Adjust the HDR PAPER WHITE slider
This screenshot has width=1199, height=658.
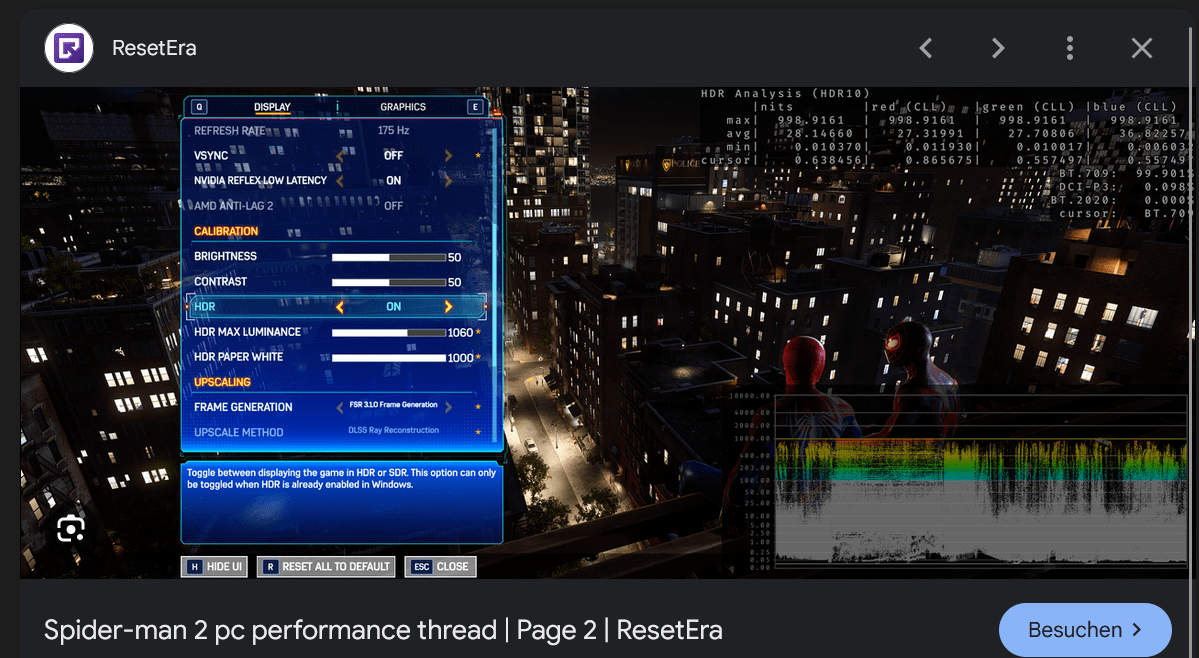pyautogui.click(x=388, y=358)
